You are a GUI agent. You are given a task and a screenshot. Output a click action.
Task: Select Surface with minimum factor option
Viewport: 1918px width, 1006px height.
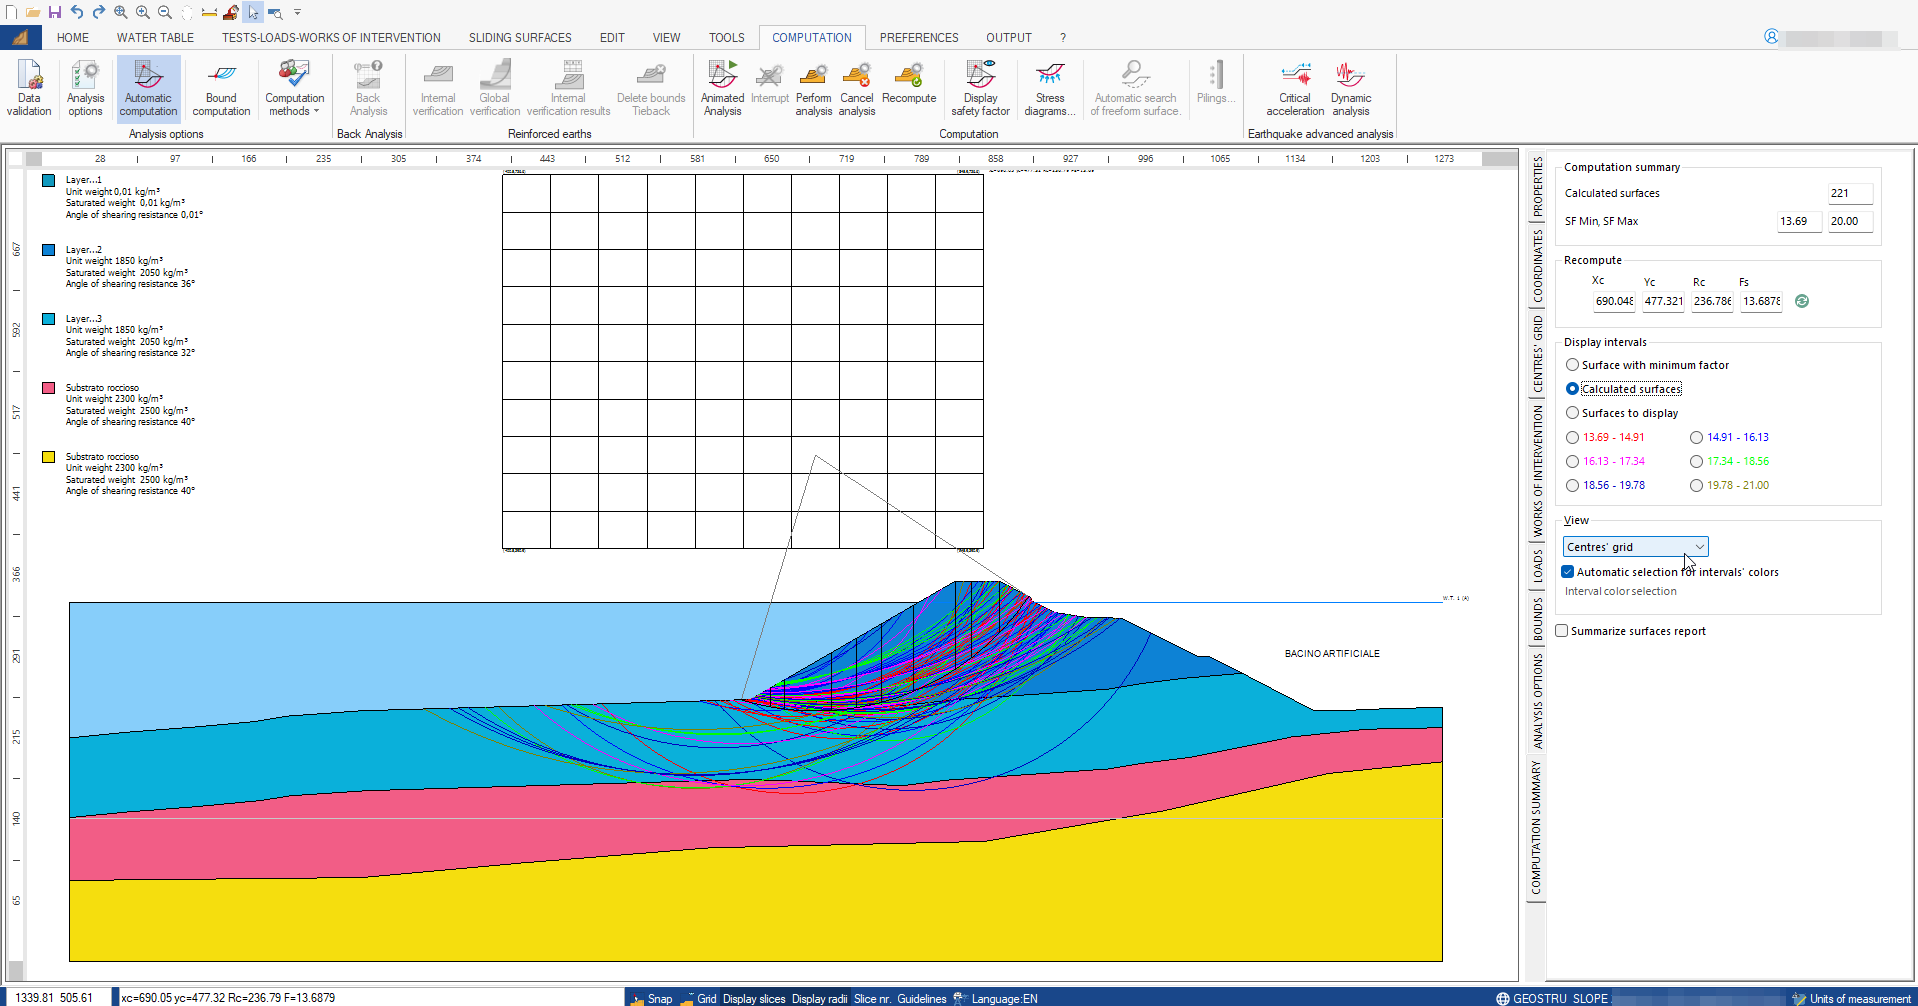1573,365
